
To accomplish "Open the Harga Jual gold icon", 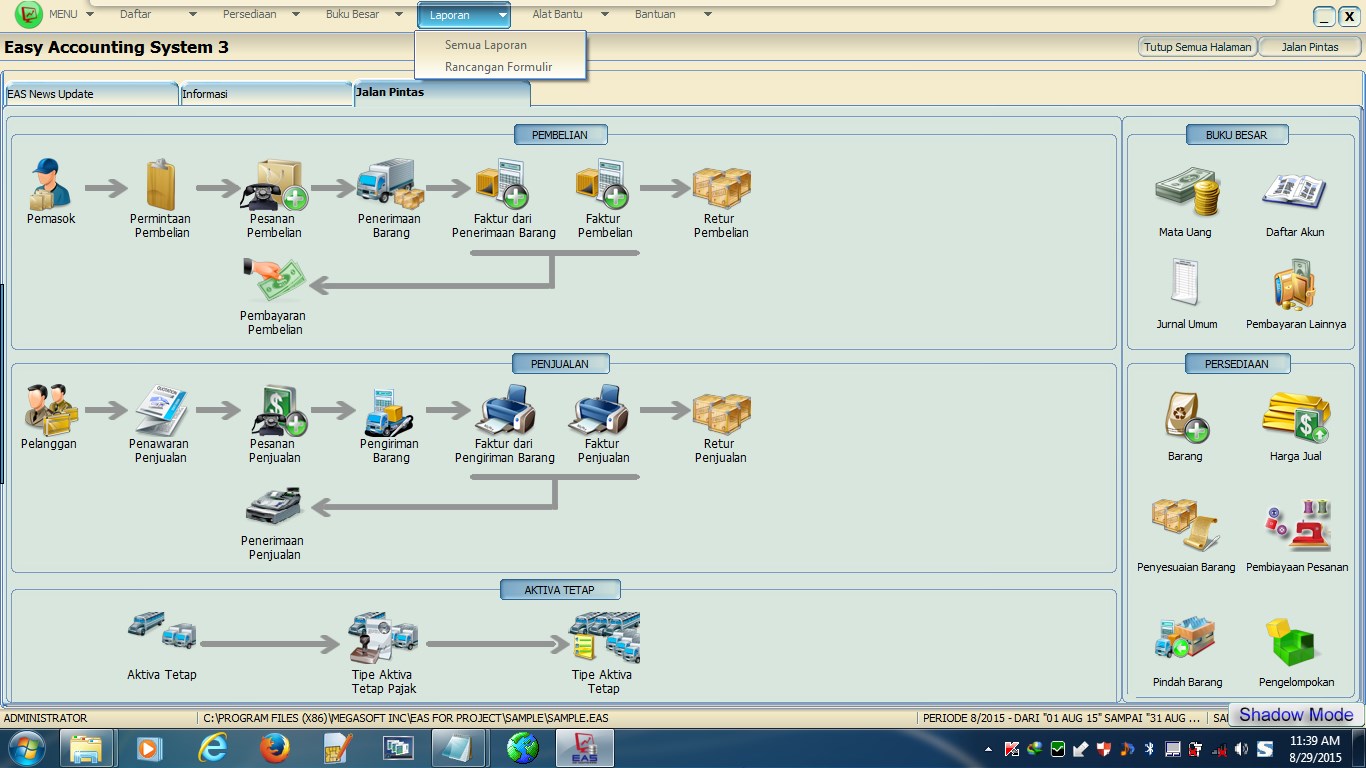I will click(1296, 418).
